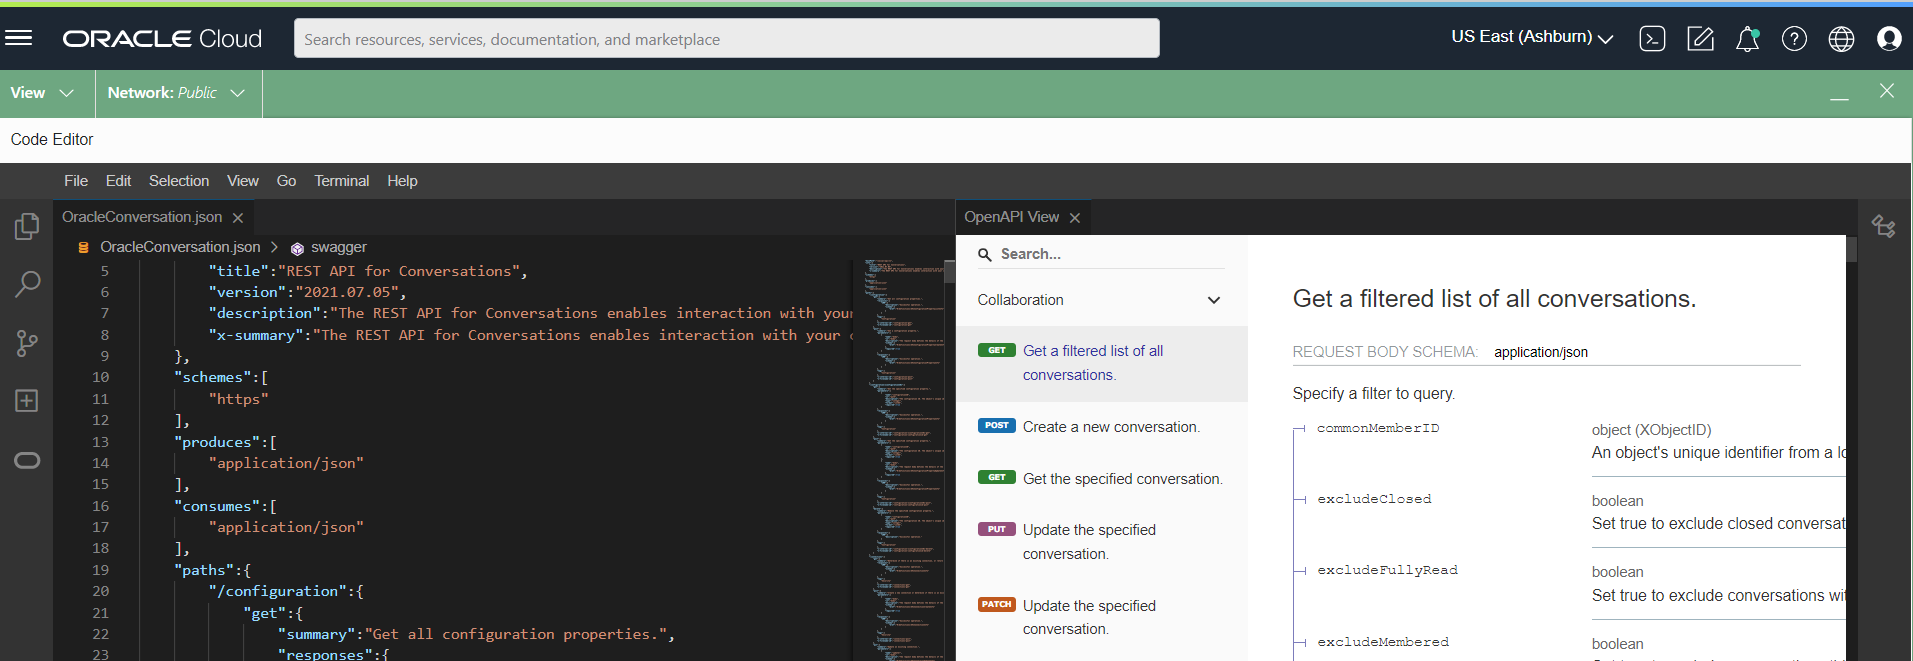Open the View dropdown in green bar
Screen dimensions: 1913x661
click(x=42, y=93)
